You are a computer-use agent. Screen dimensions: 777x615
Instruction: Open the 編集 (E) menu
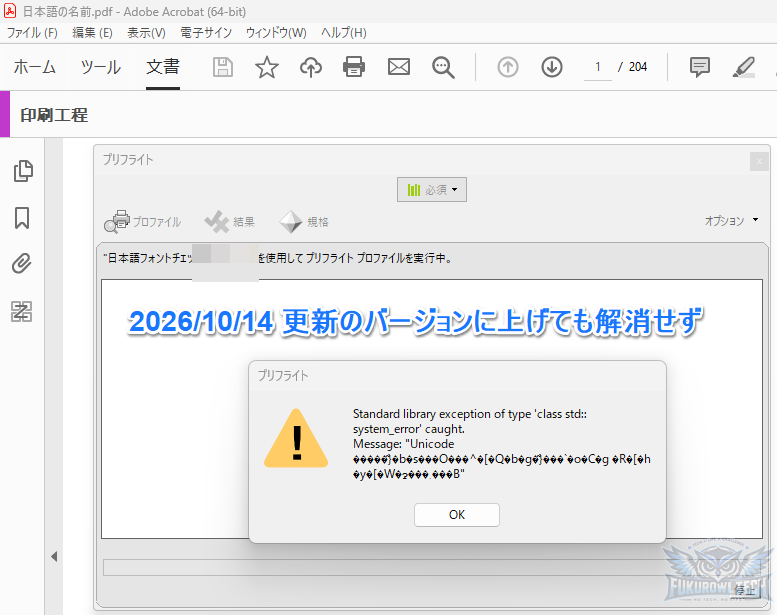[x=92, y=33]
